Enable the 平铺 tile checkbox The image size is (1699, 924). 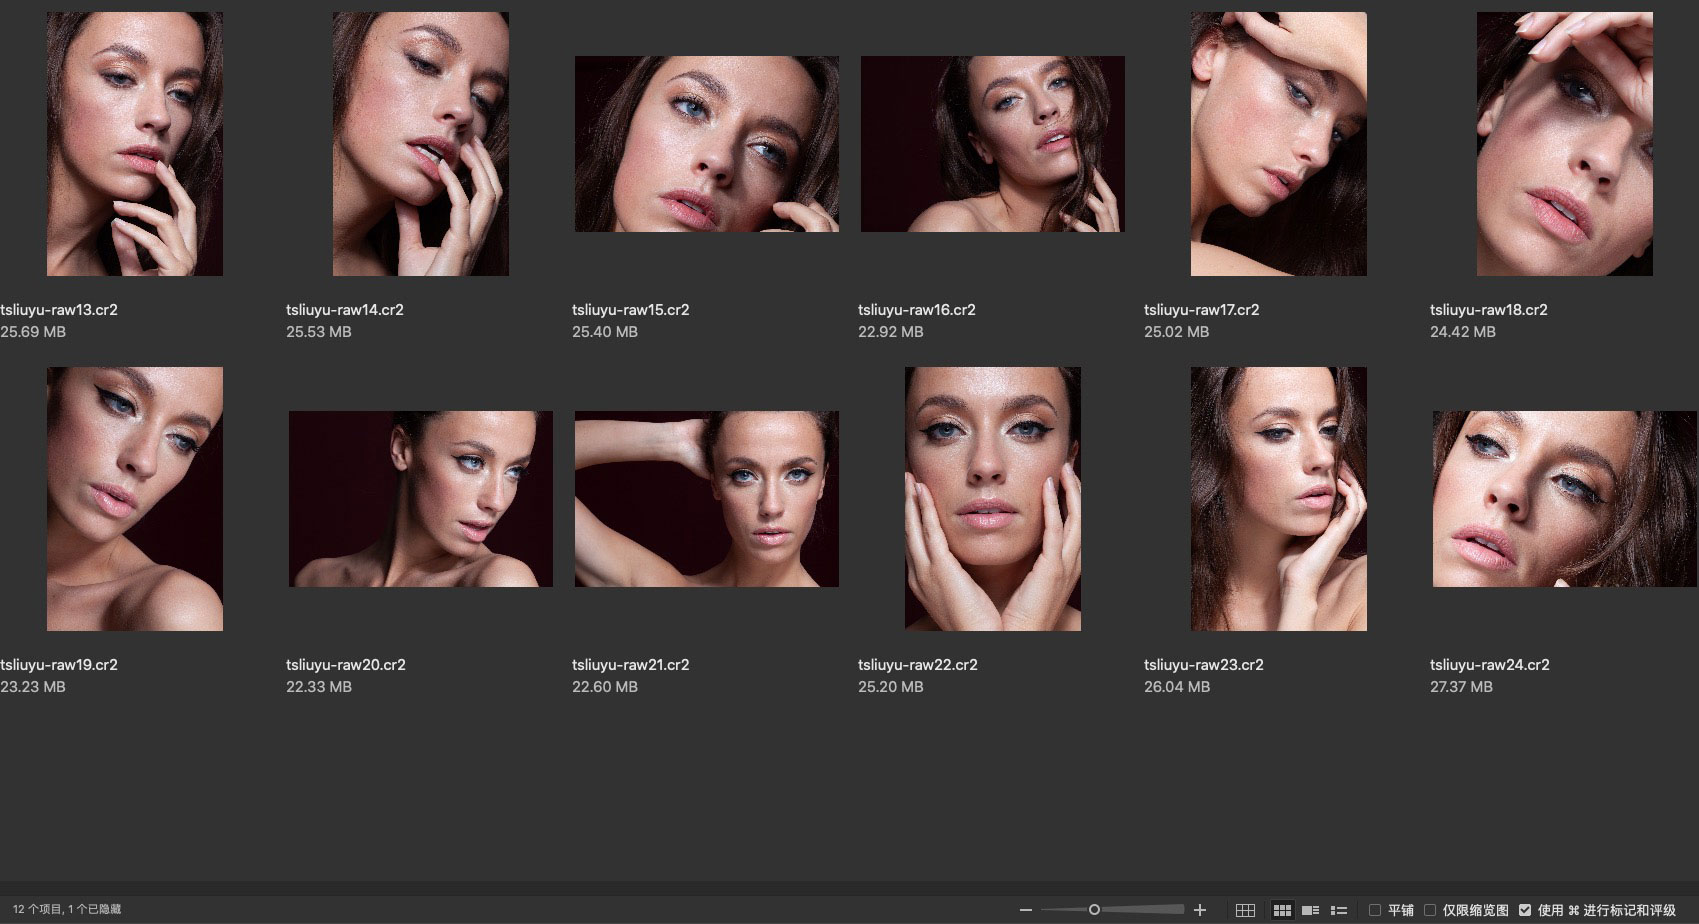(1375, 910)
